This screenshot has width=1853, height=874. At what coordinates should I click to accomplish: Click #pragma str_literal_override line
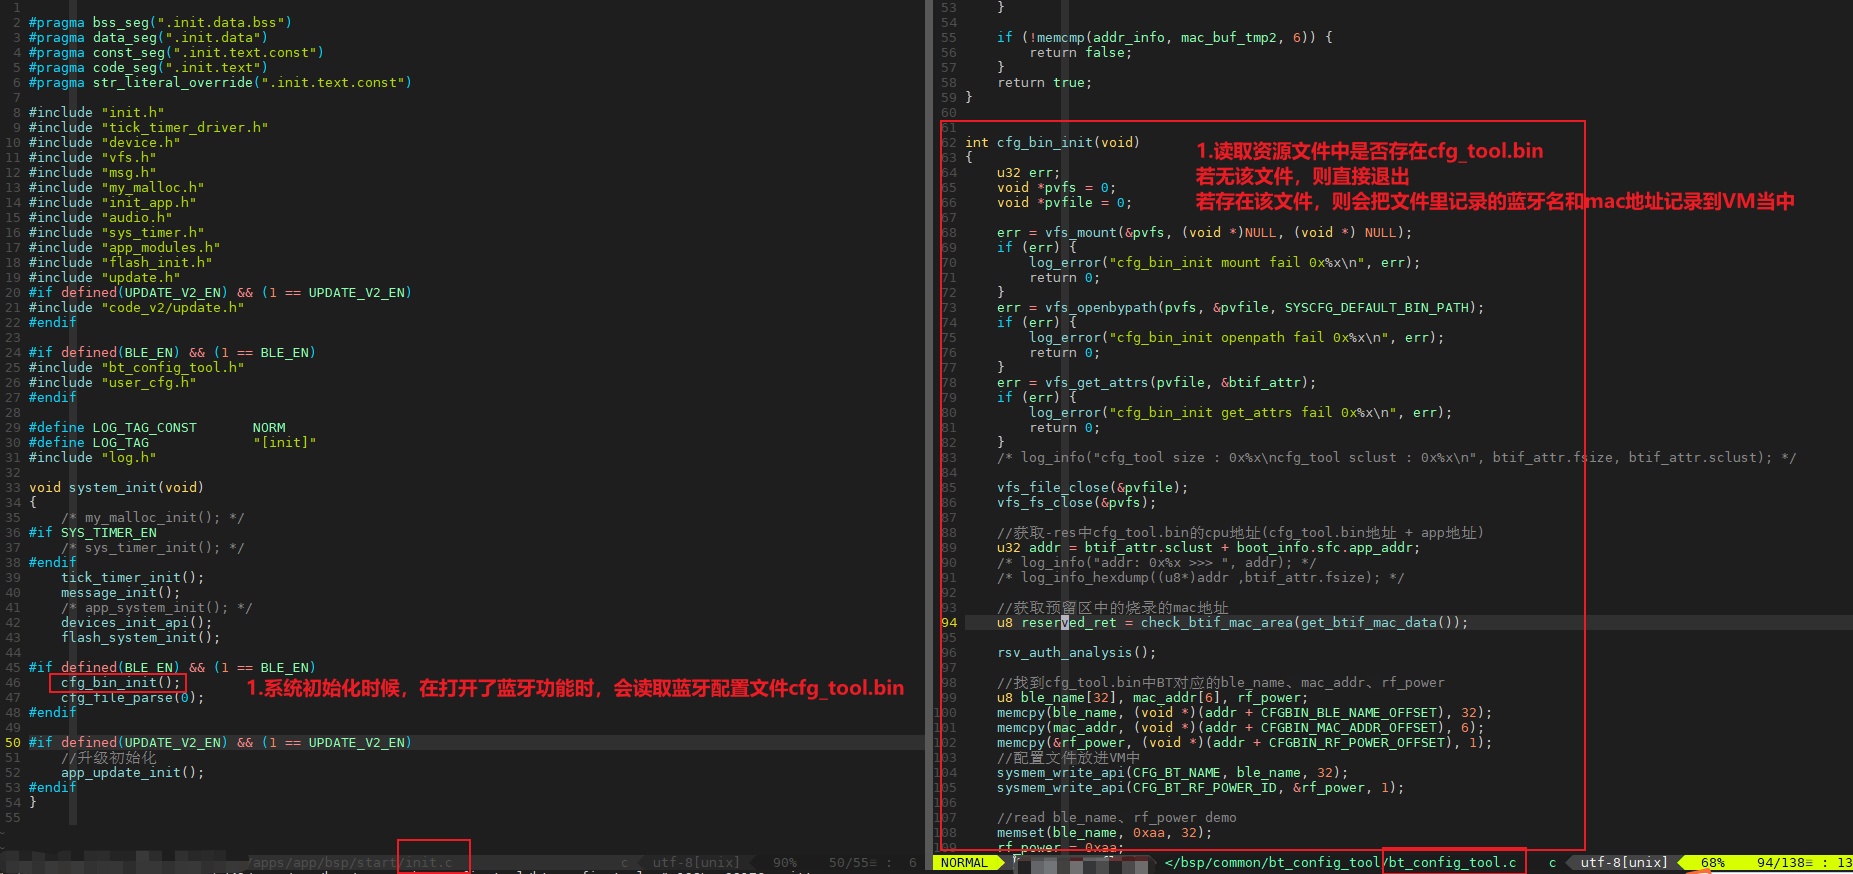[x=220, y=82]
